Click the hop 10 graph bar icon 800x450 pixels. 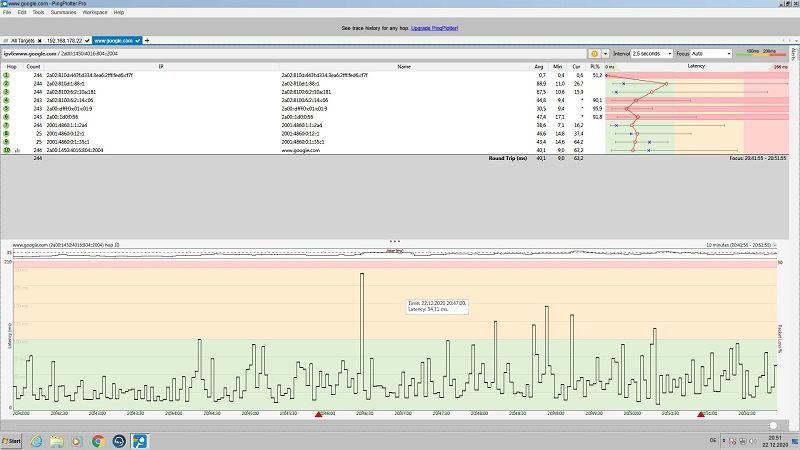18,150
